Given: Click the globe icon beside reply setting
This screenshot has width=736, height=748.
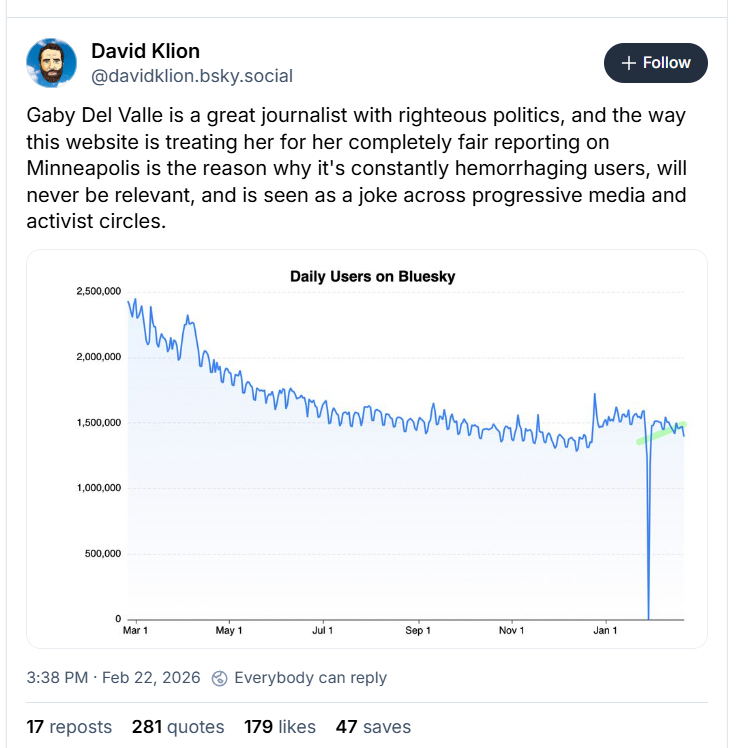Looking at the screenshot, I should (x=221, y=678).
